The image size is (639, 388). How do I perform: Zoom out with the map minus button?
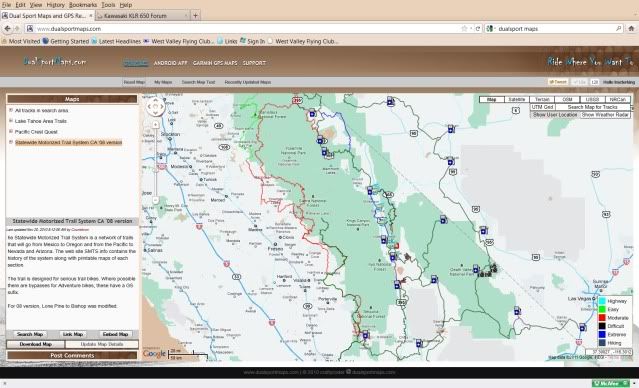pos(155,200)
